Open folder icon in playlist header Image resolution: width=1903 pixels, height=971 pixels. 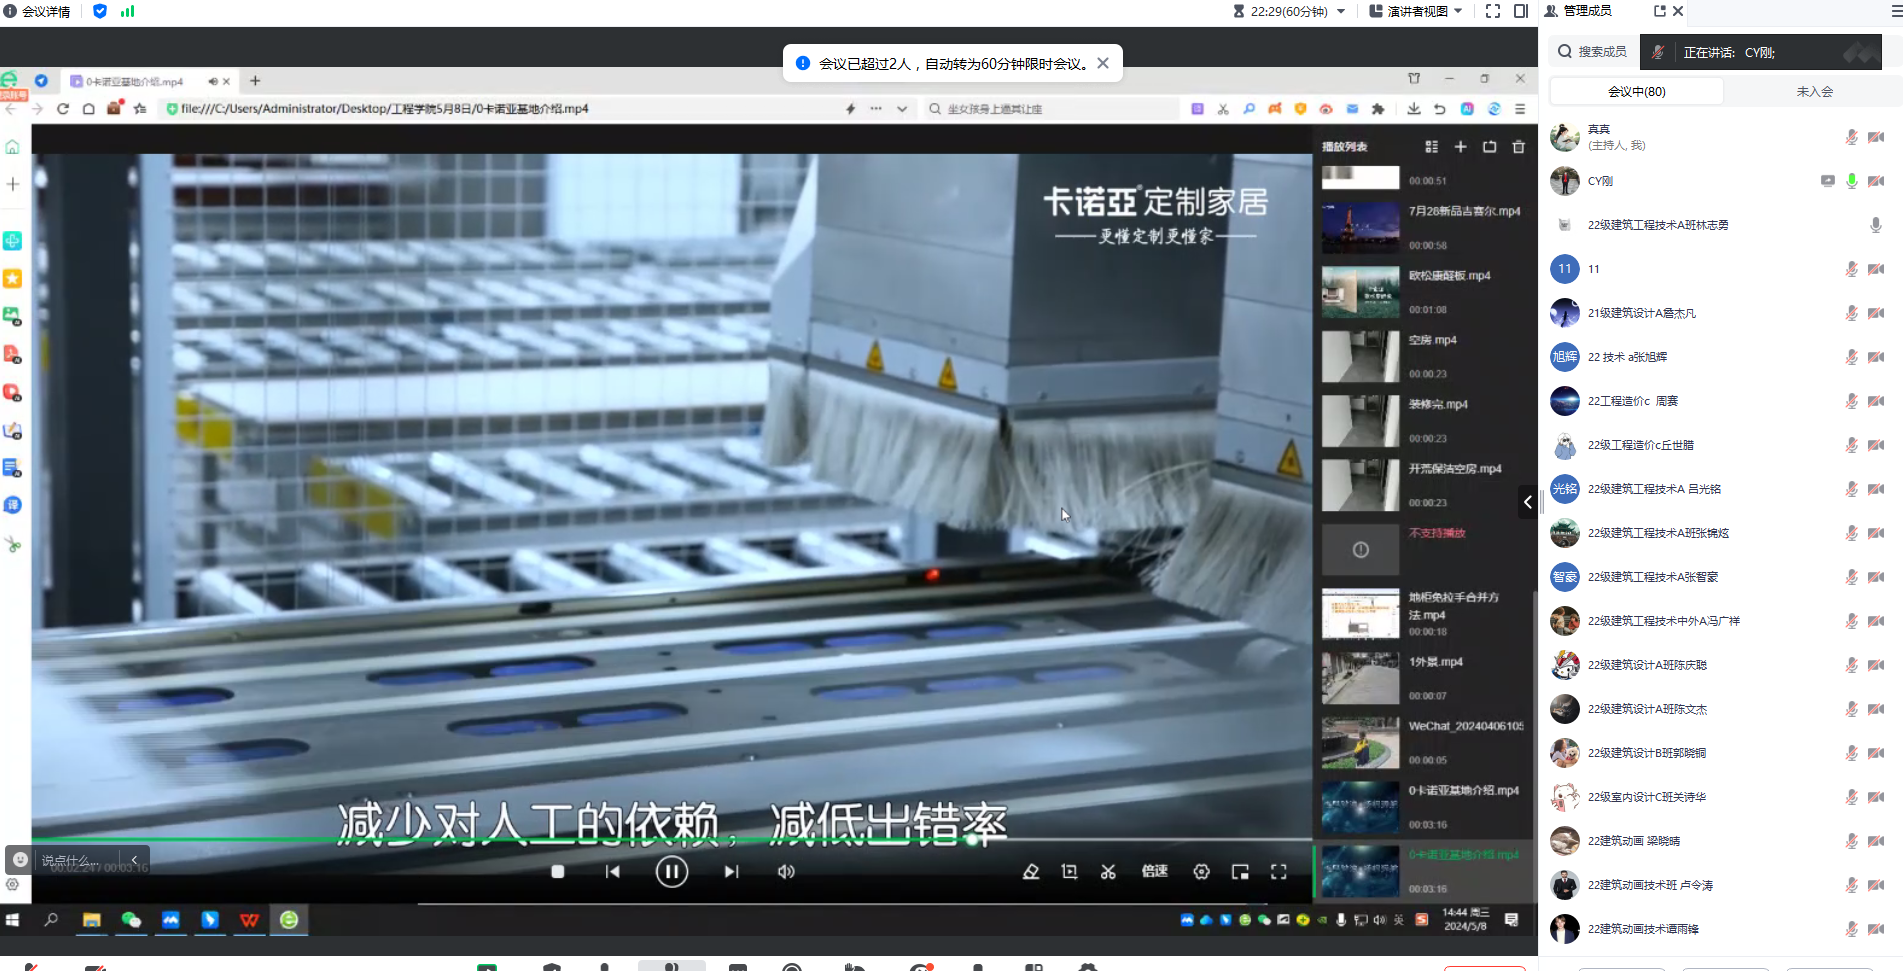[x=1489, y=147]
